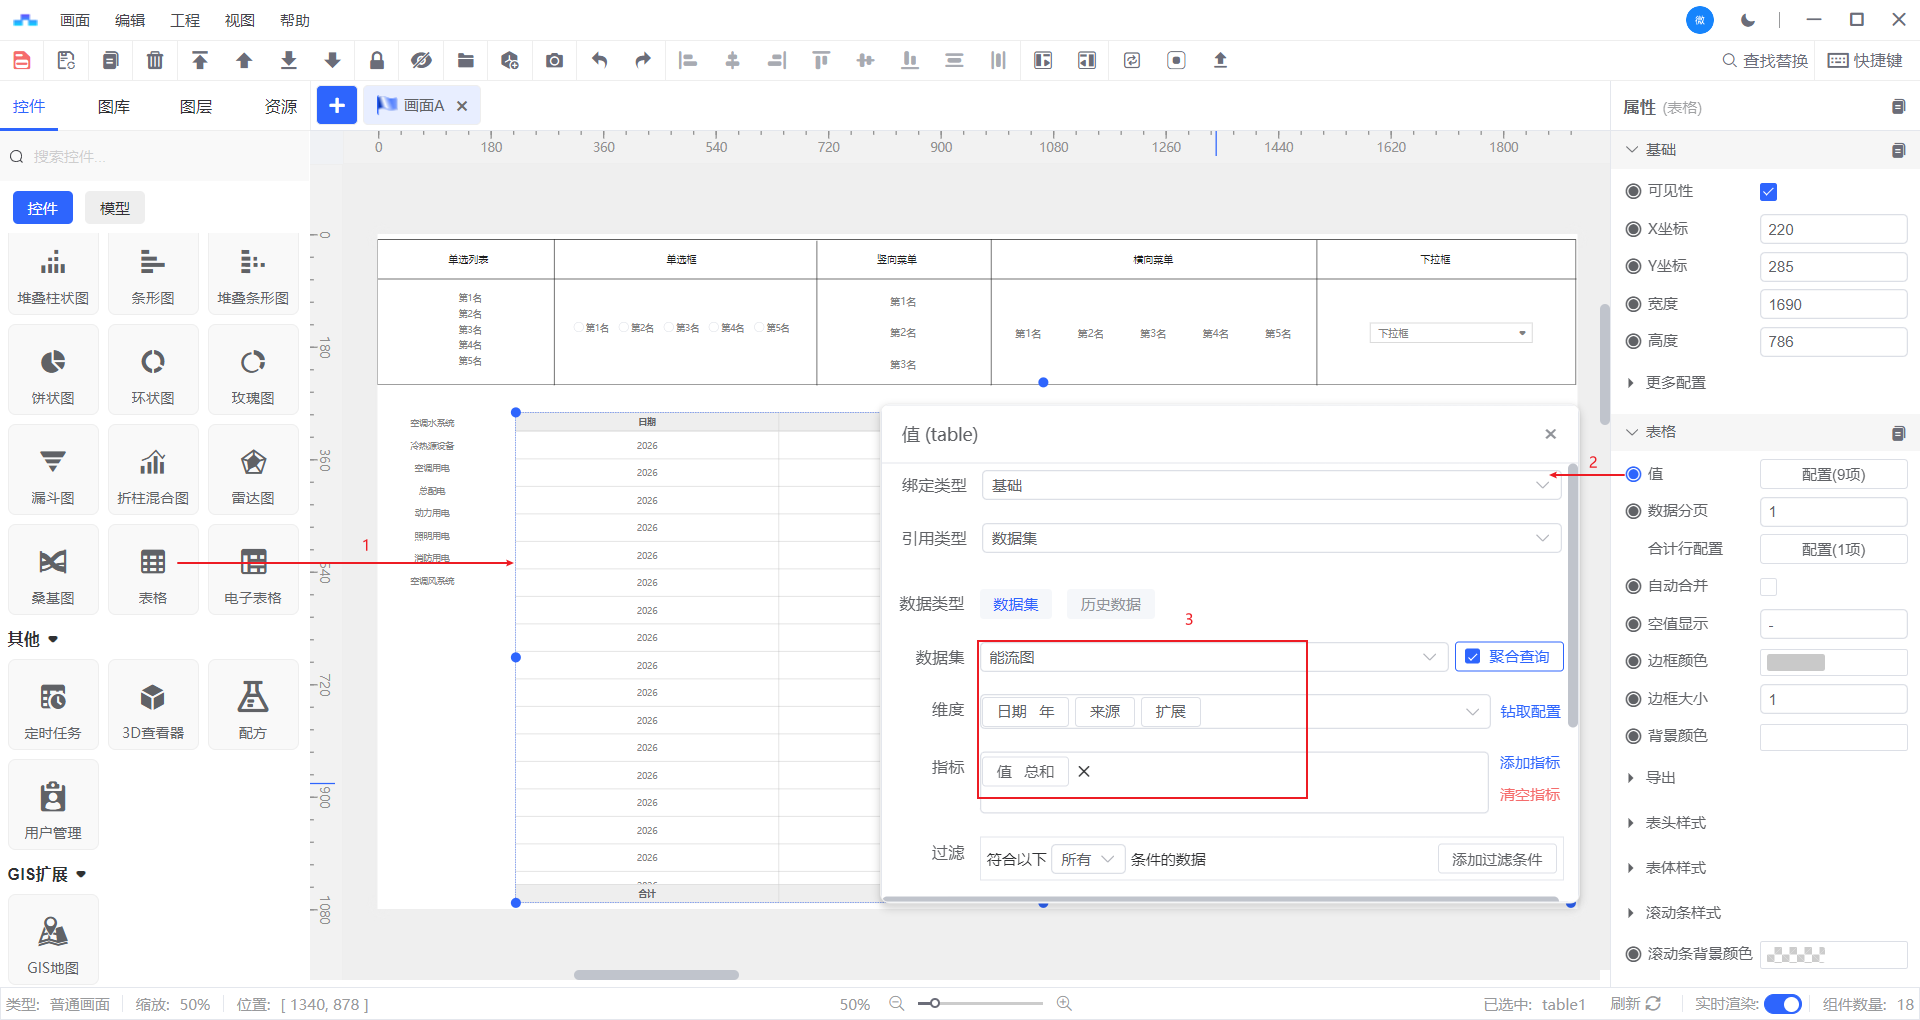Select the radar chart (雷达图) widget
Image resolution: width=1920 pixels, height=1020 pixels.
[253, 471]
